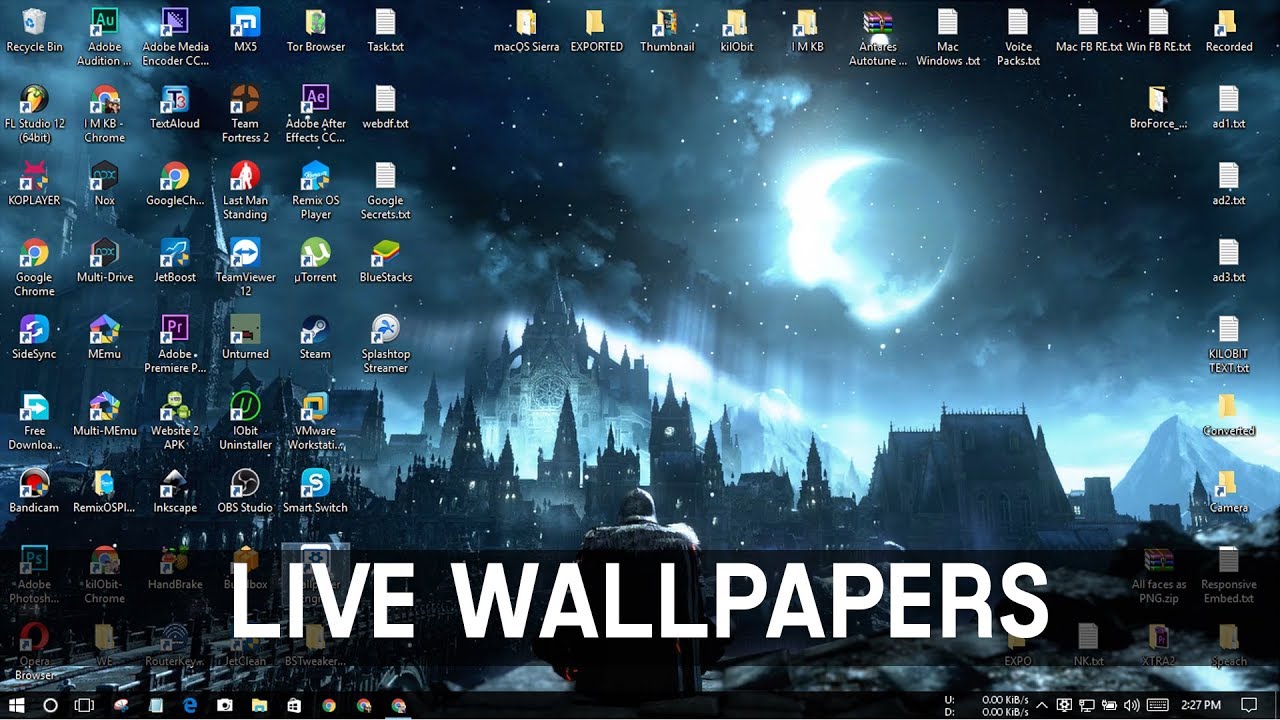
Task: Open Camera app in taskbar
Action: click(x=224, y=705)
